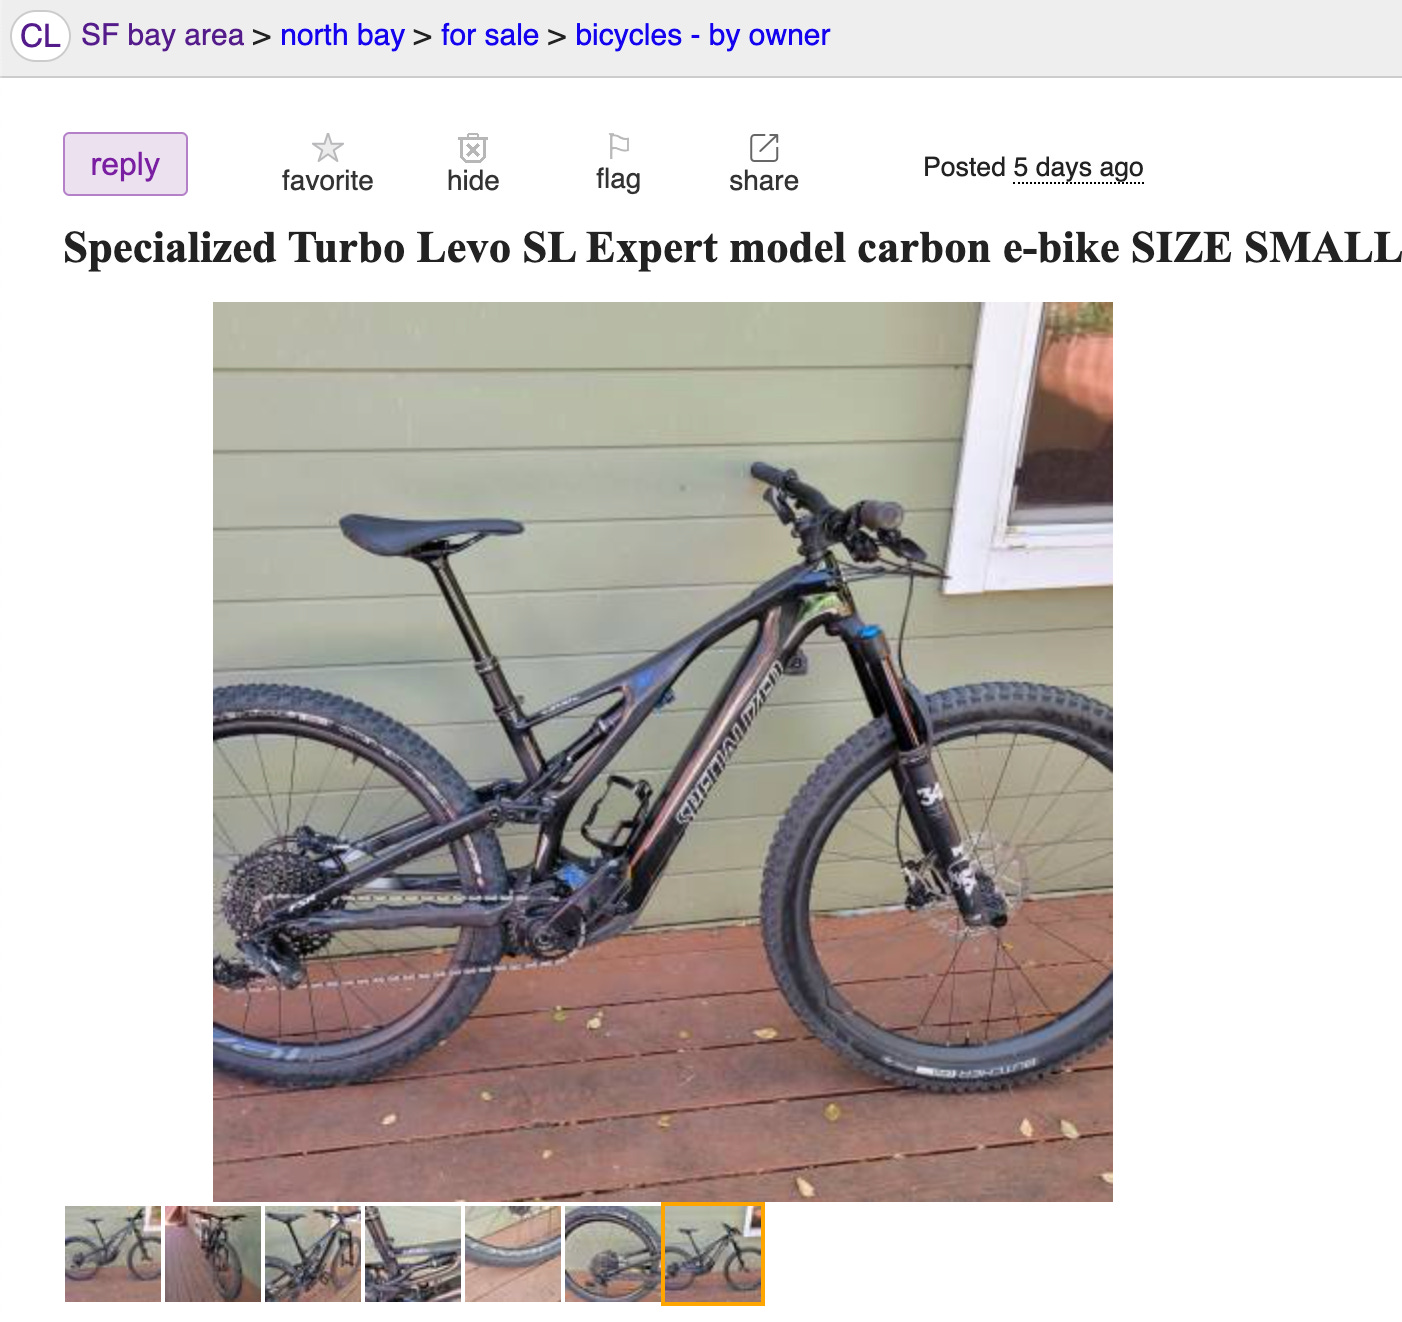Navigate to for sale category
The width and height of the screenshot is (1402, 1322).
(x=490, y=35)
